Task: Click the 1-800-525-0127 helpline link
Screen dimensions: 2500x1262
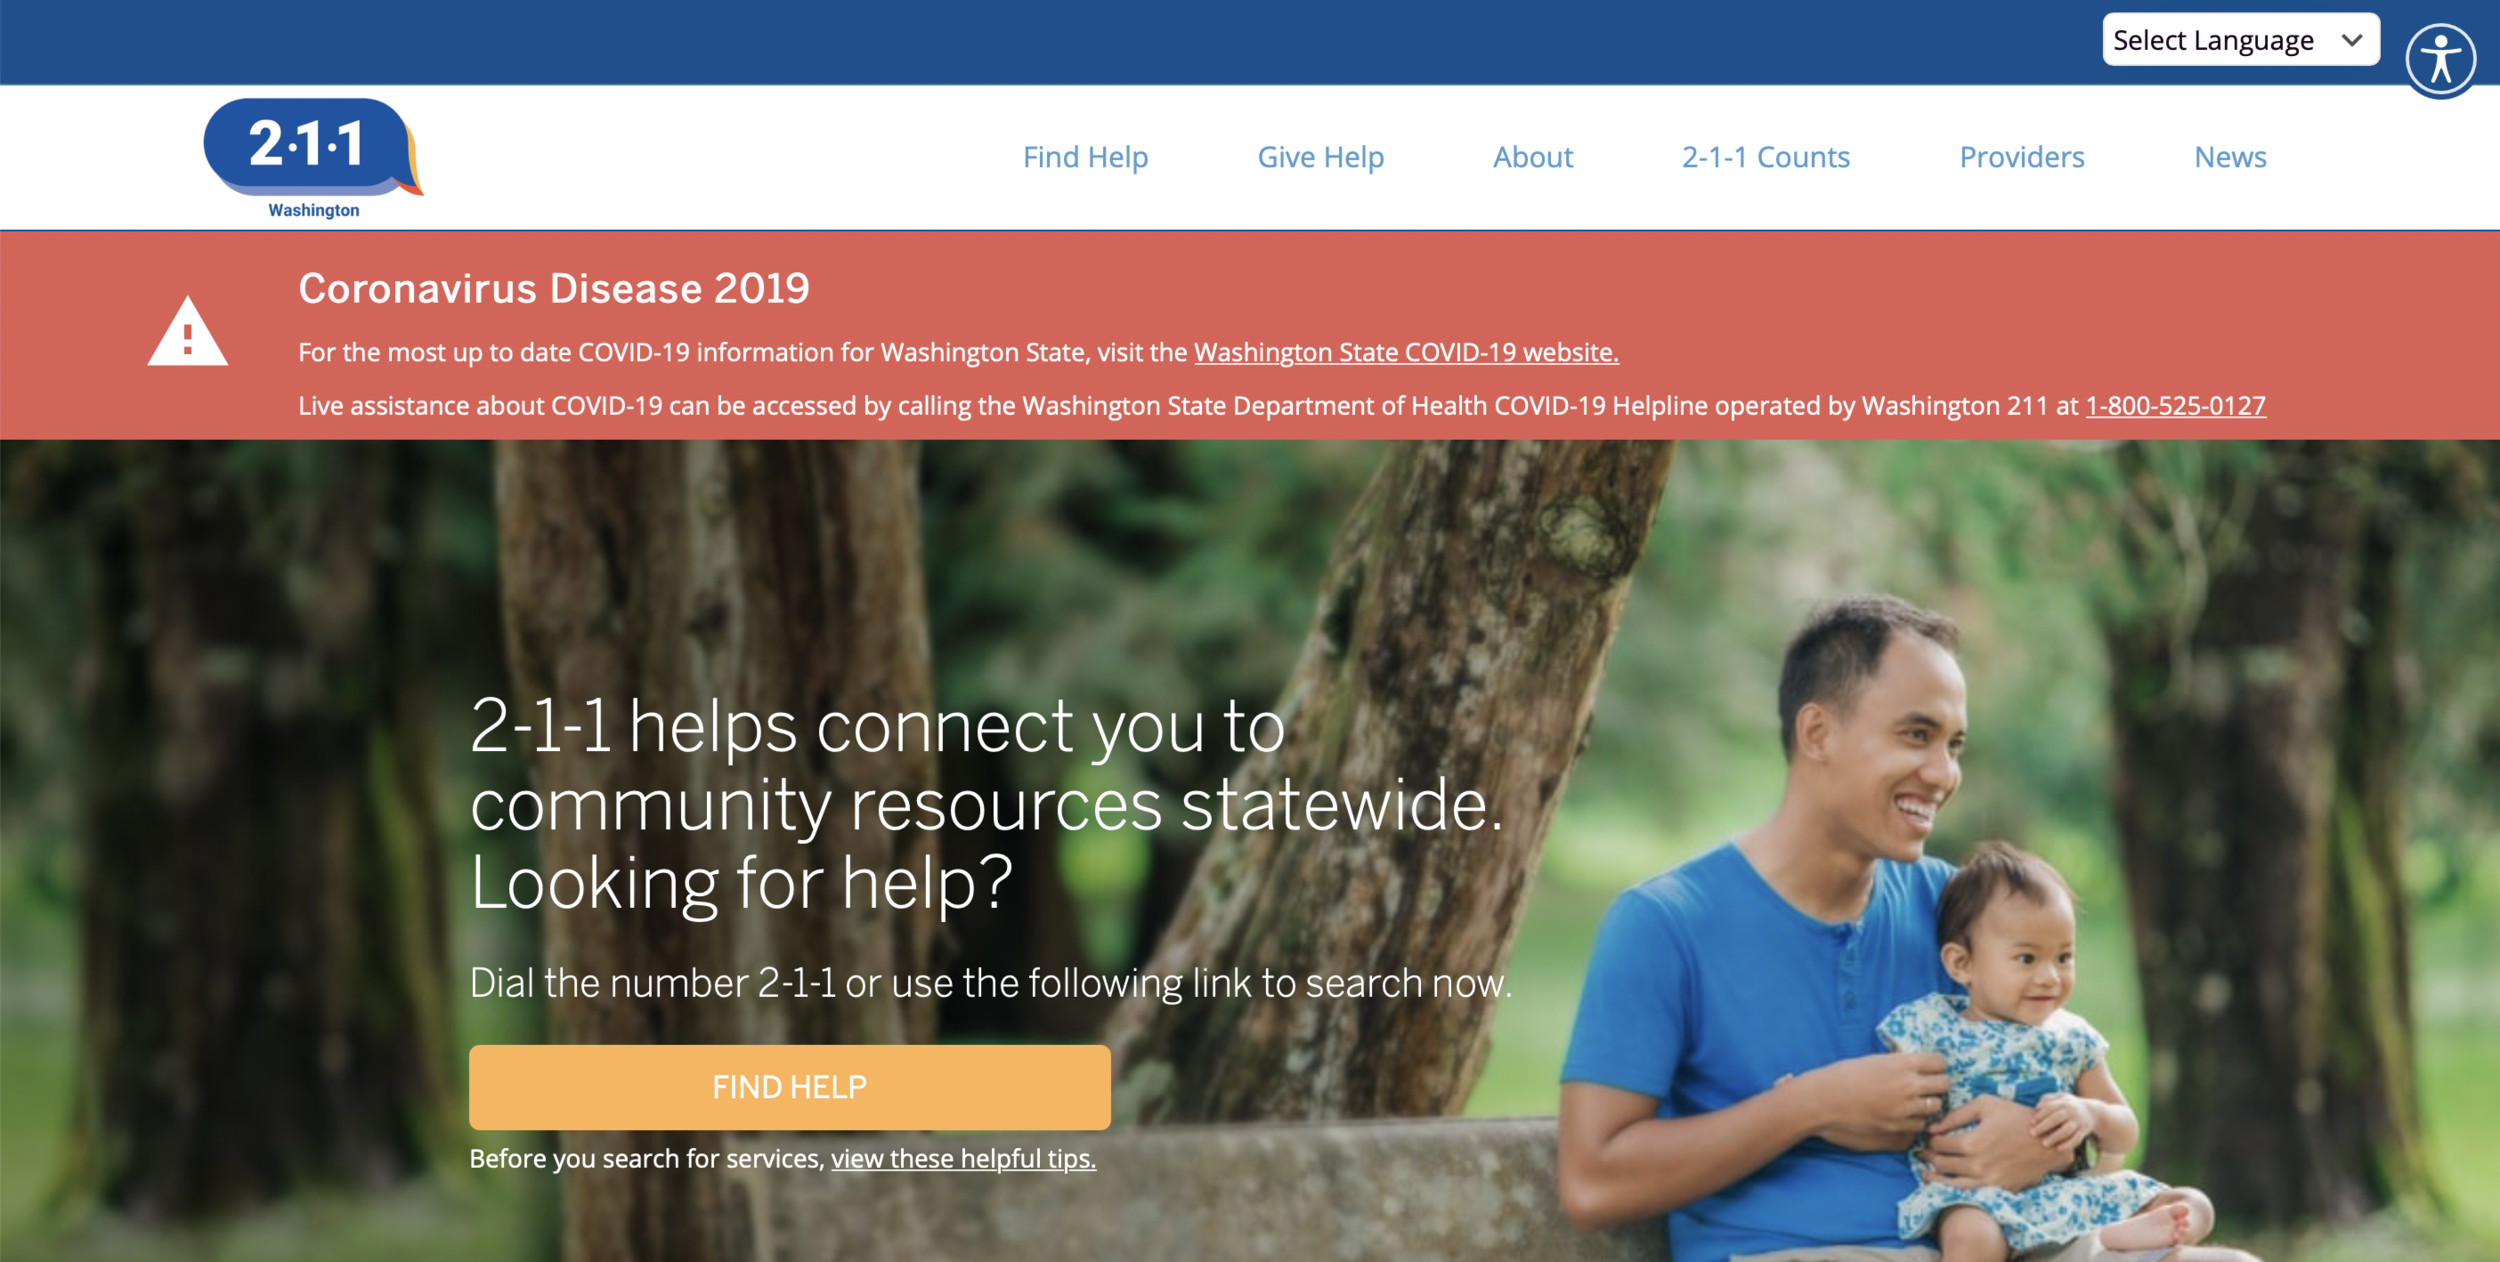Action: tap(2175, 406)
